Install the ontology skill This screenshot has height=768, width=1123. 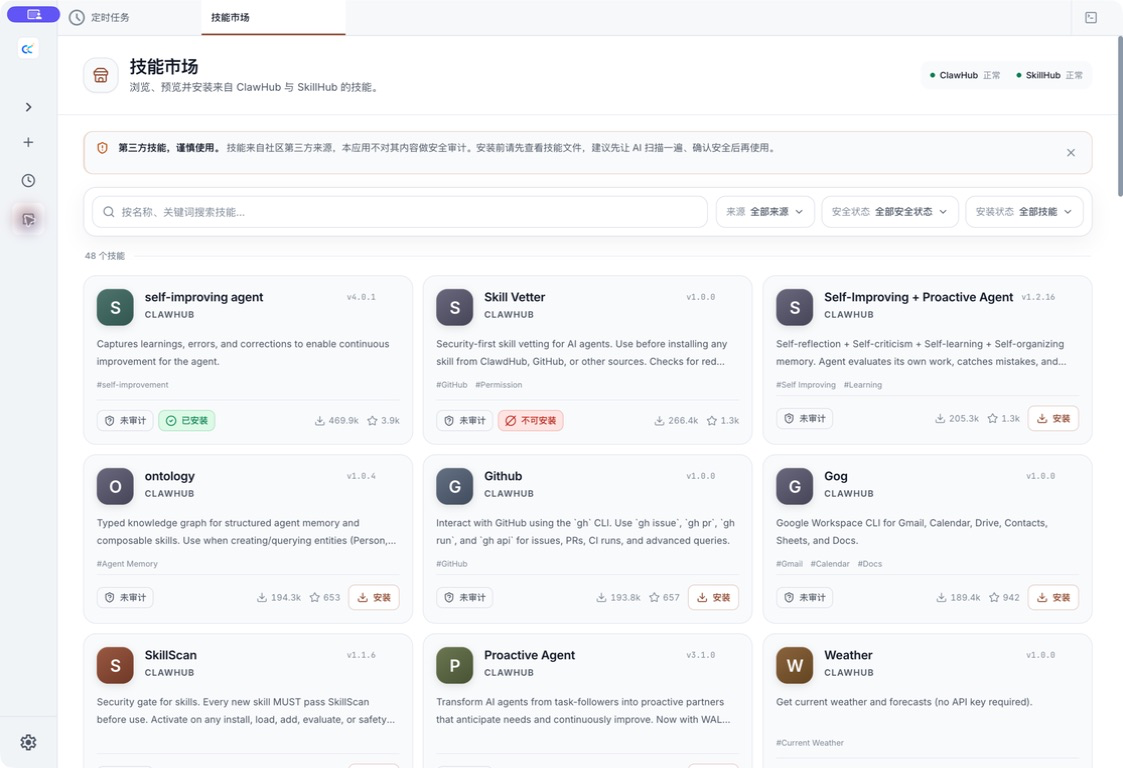pos(374,597)
